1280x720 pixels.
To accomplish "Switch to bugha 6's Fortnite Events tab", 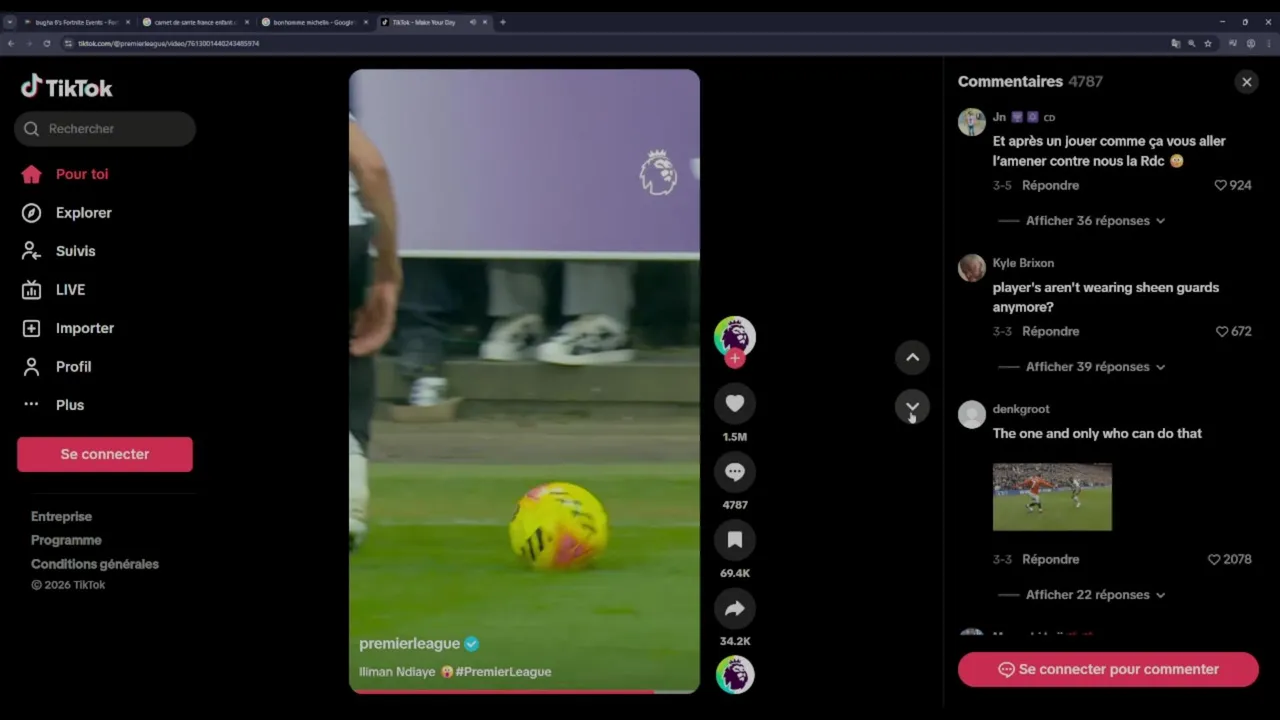I will (x=76, y=22).
